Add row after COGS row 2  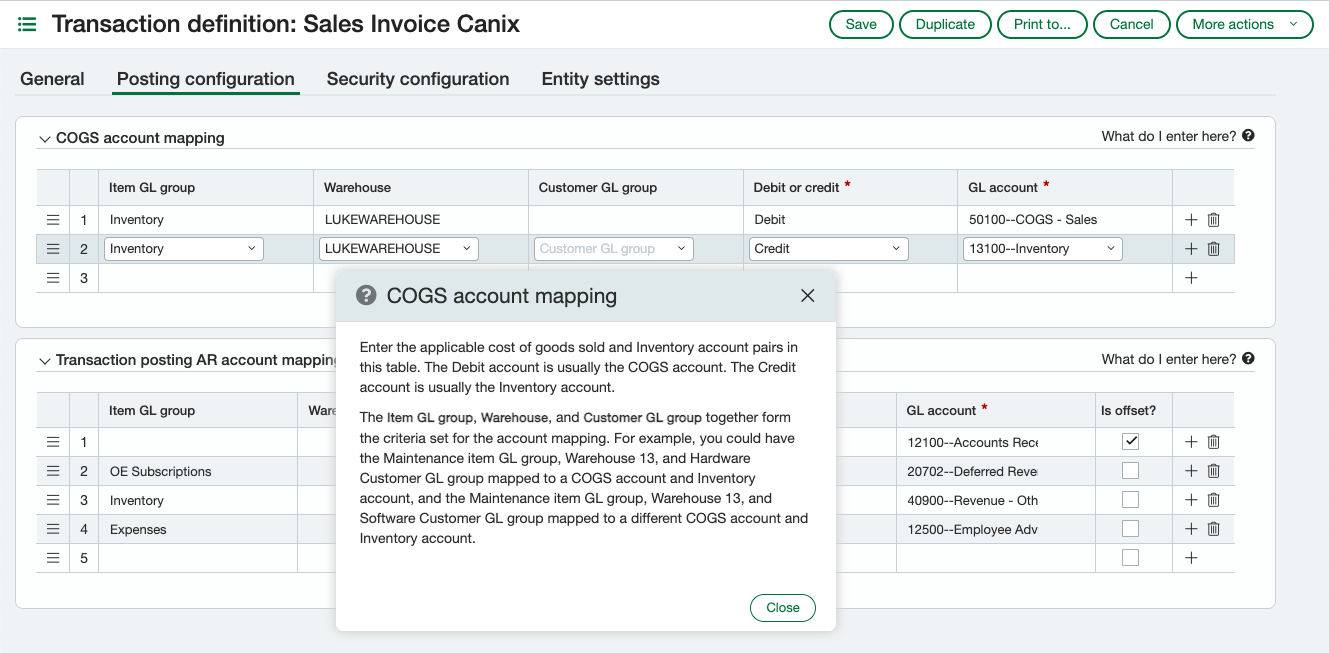1191,249
